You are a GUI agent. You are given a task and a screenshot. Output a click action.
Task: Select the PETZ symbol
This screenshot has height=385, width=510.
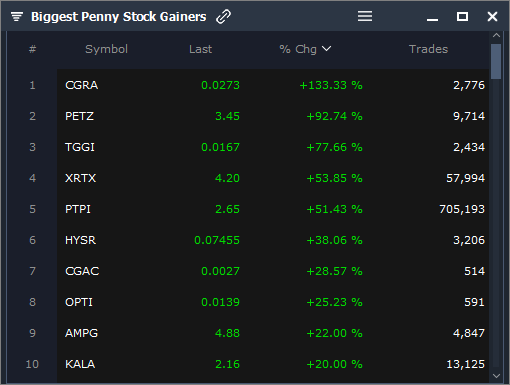coord(79,116)
